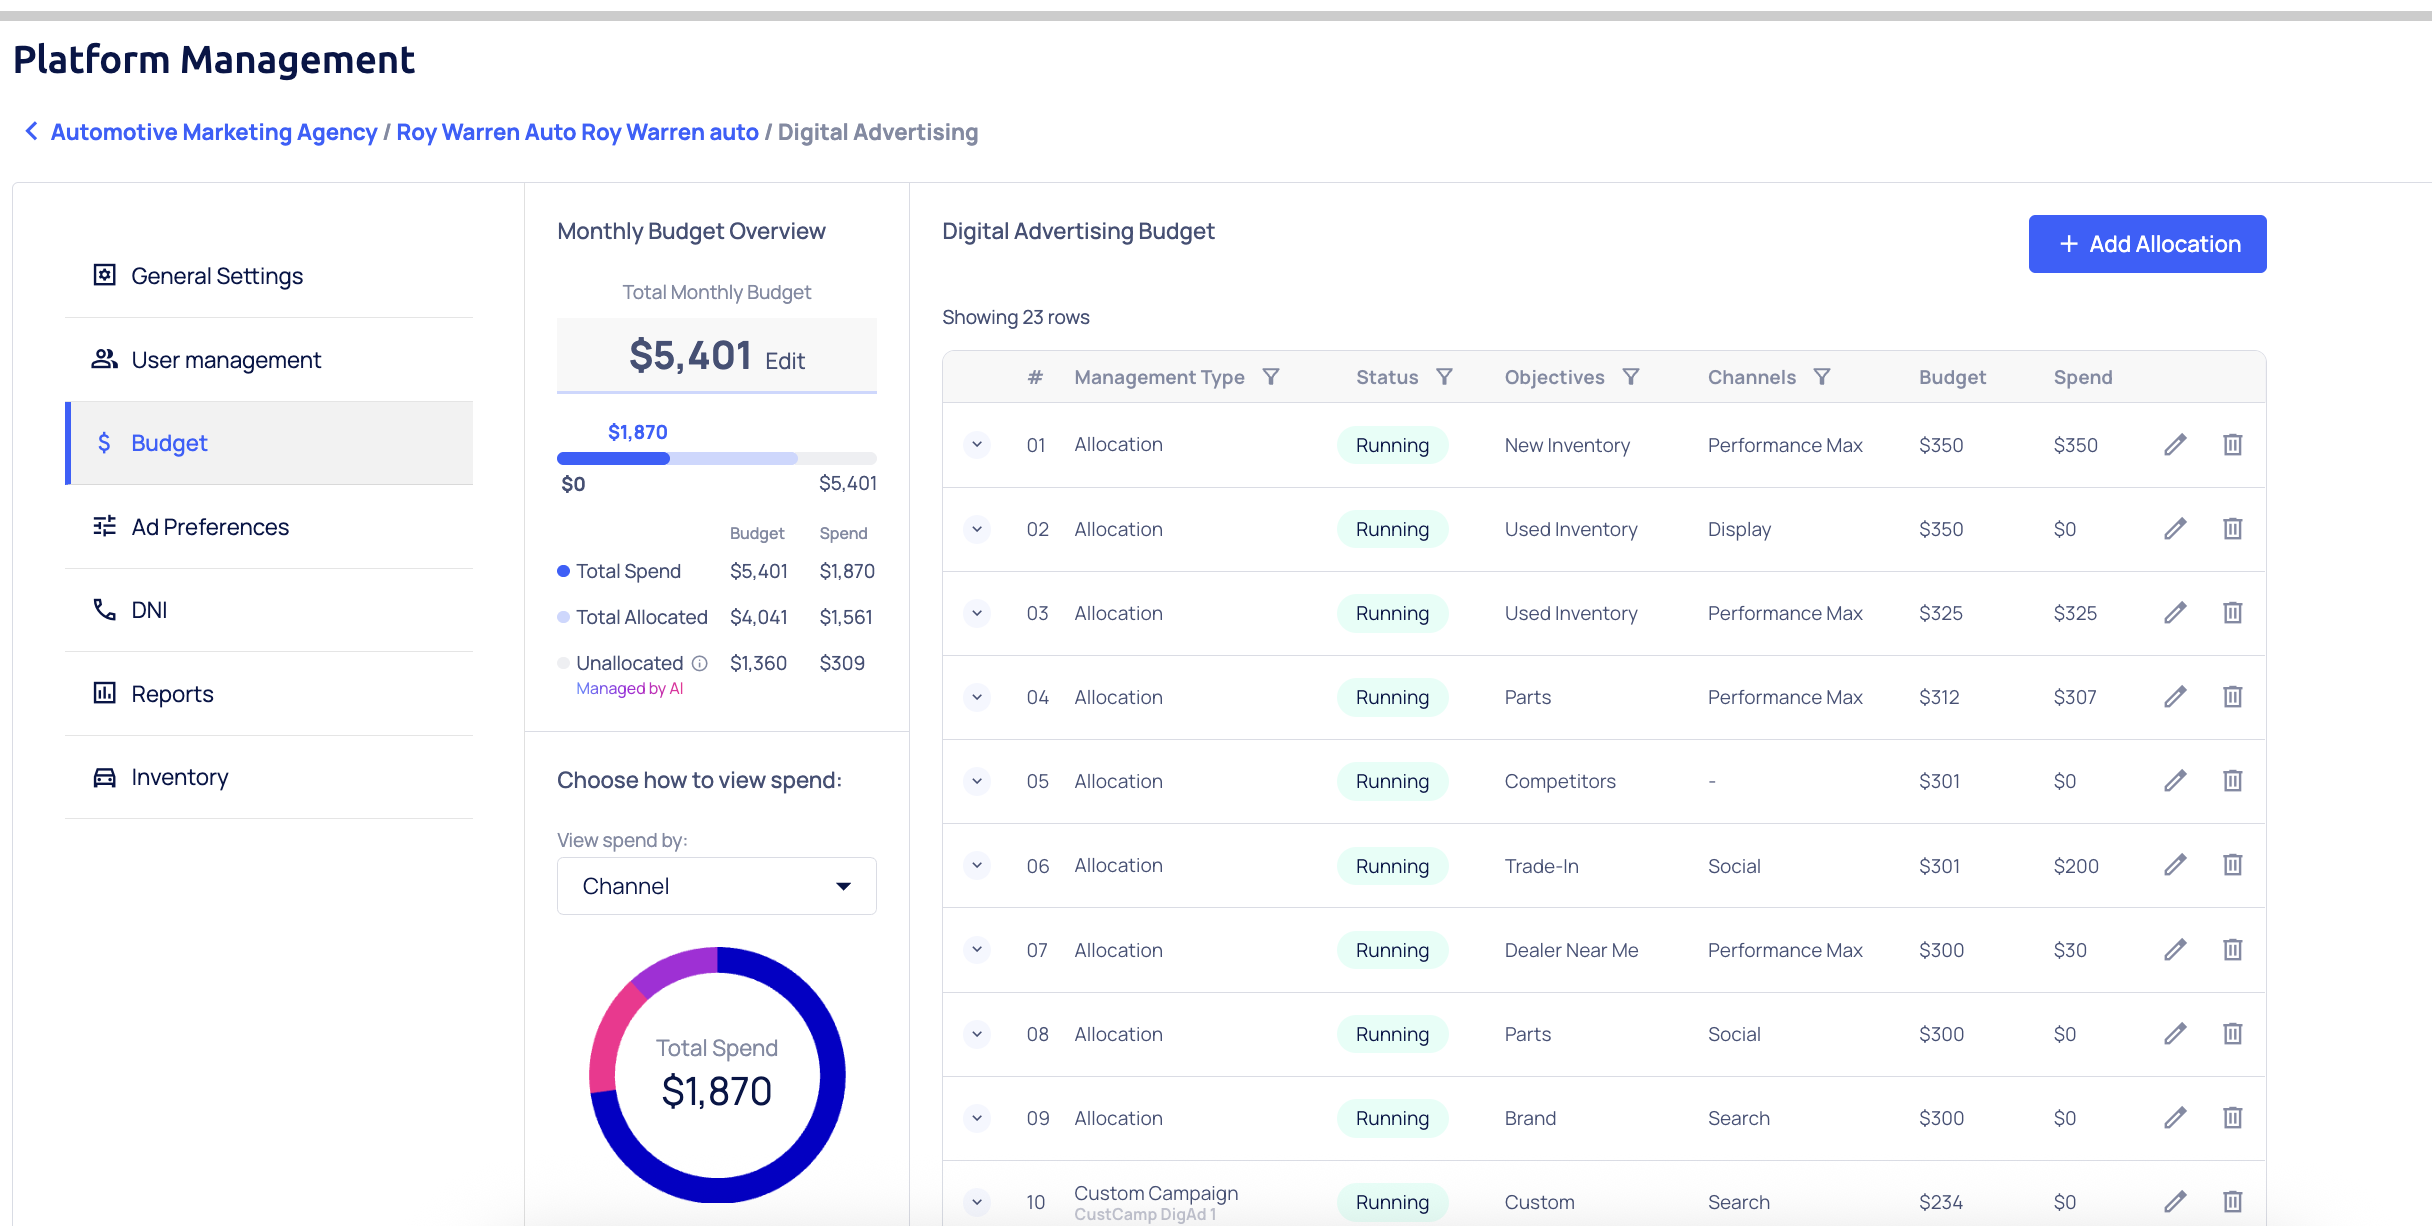Filter by Channels using funnel icon

click(x=1822, y=377)
